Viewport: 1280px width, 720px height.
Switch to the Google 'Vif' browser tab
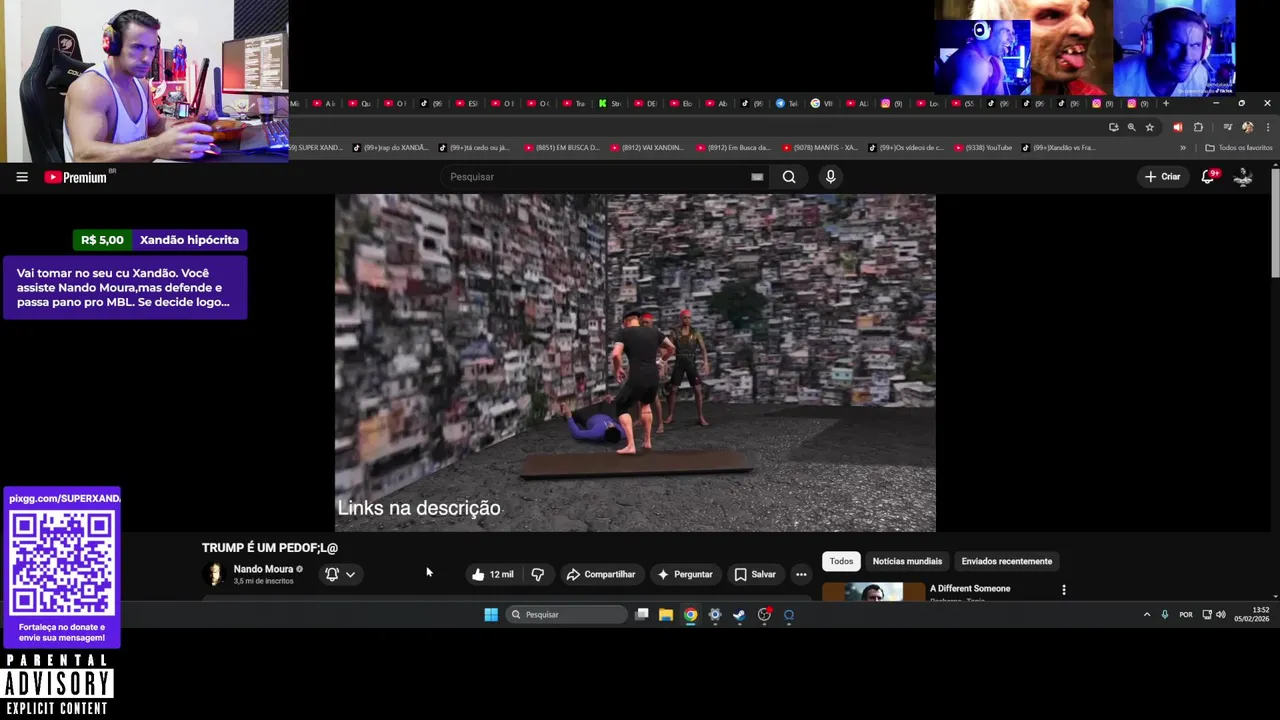(x=823, y=104)
